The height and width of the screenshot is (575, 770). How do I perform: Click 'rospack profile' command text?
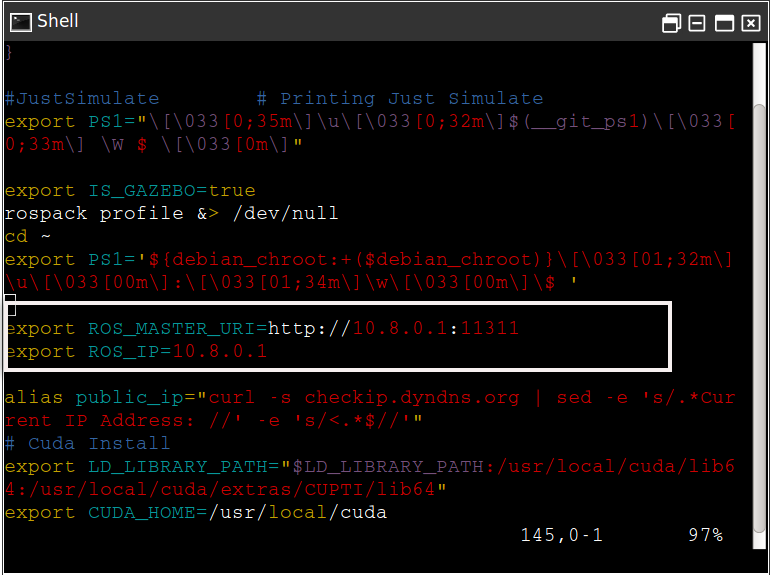point(94,214)
